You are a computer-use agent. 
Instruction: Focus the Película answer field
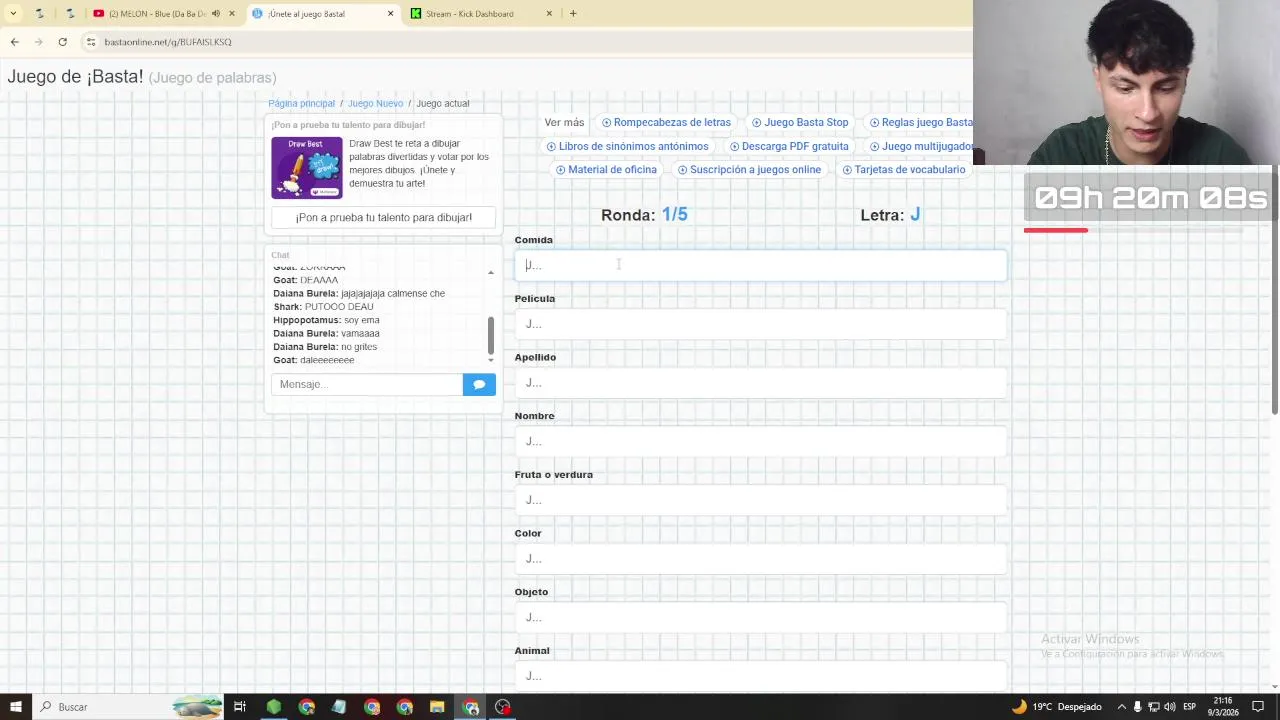[760, 324]
